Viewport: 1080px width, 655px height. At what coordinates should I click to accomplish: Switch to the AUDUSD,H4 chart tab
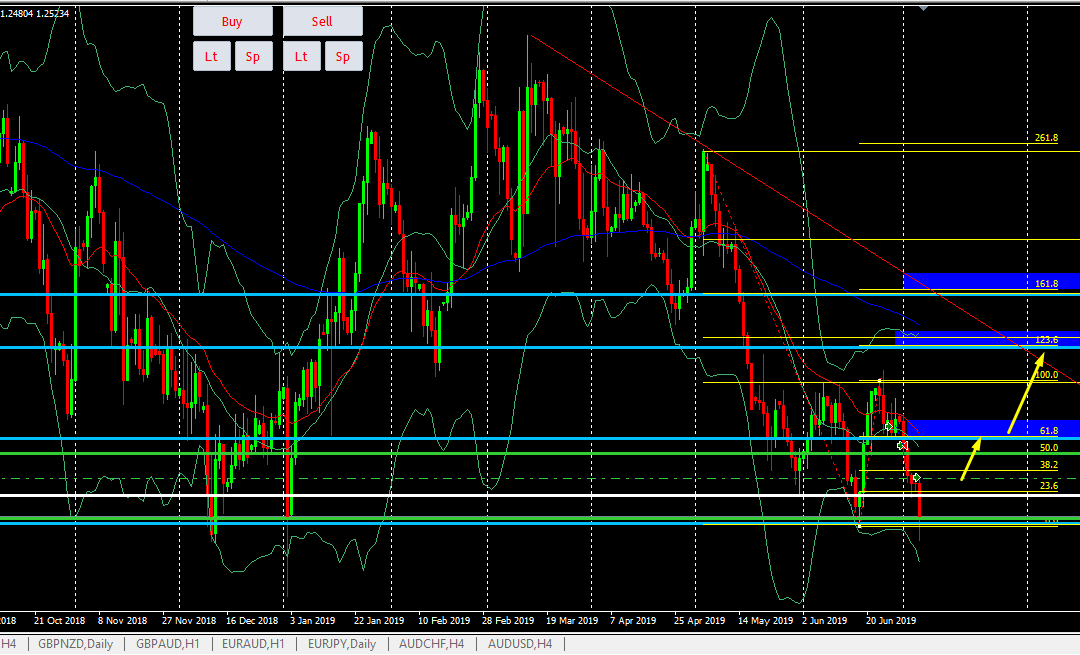pyautogui.click(x=519, y=644)
